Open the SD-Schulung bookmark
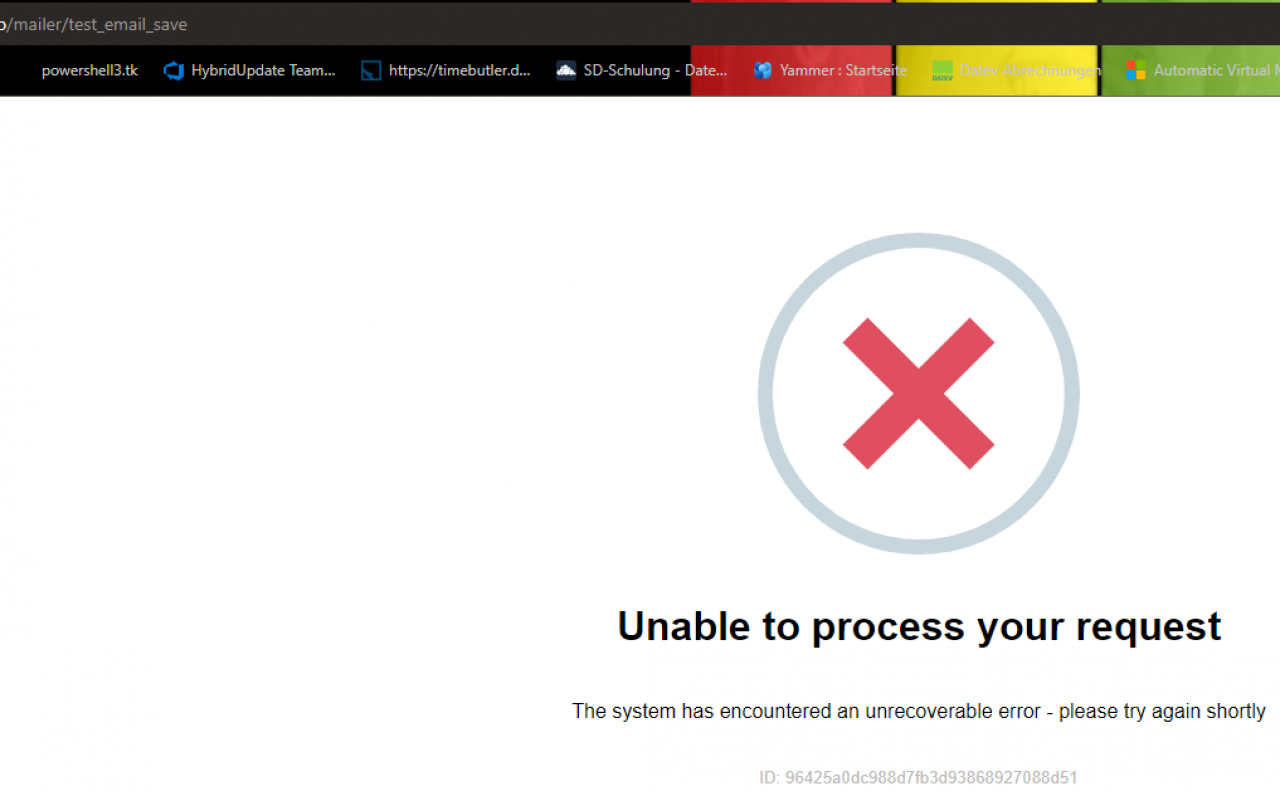The height and width of the screenshot is (791, 1280). 642,70
